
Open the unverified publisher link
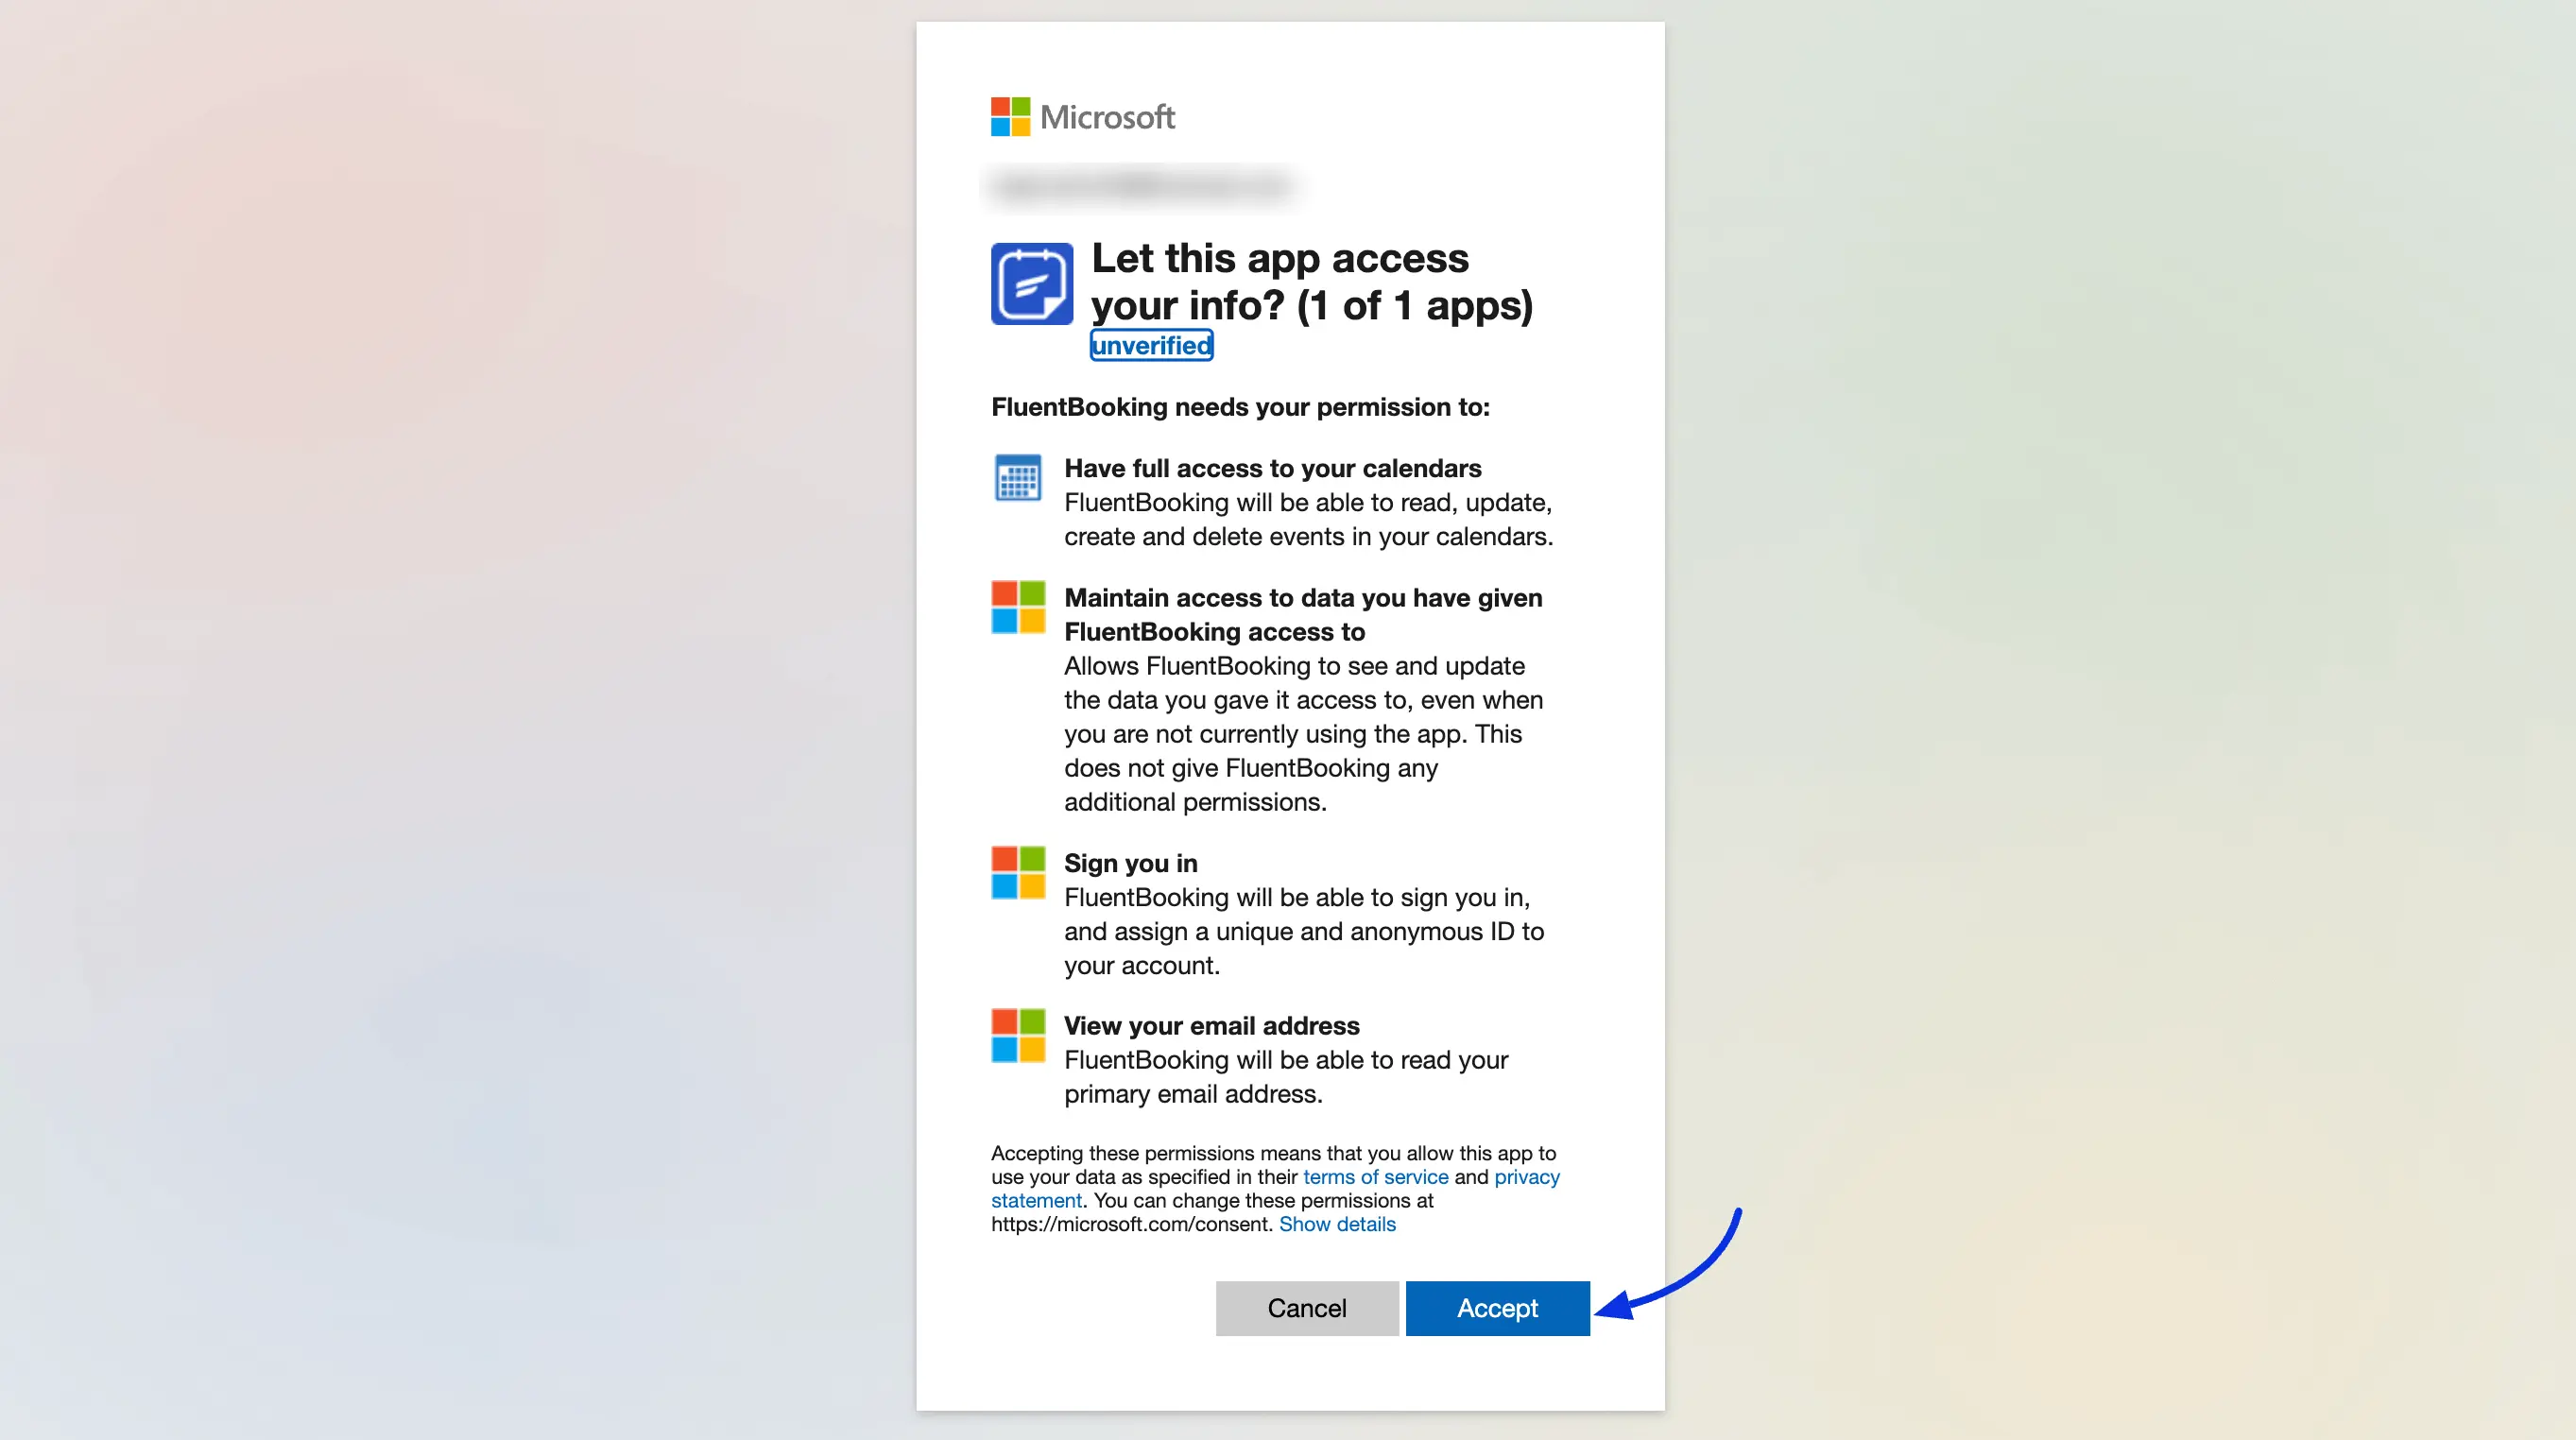(x=1151, y=345)
